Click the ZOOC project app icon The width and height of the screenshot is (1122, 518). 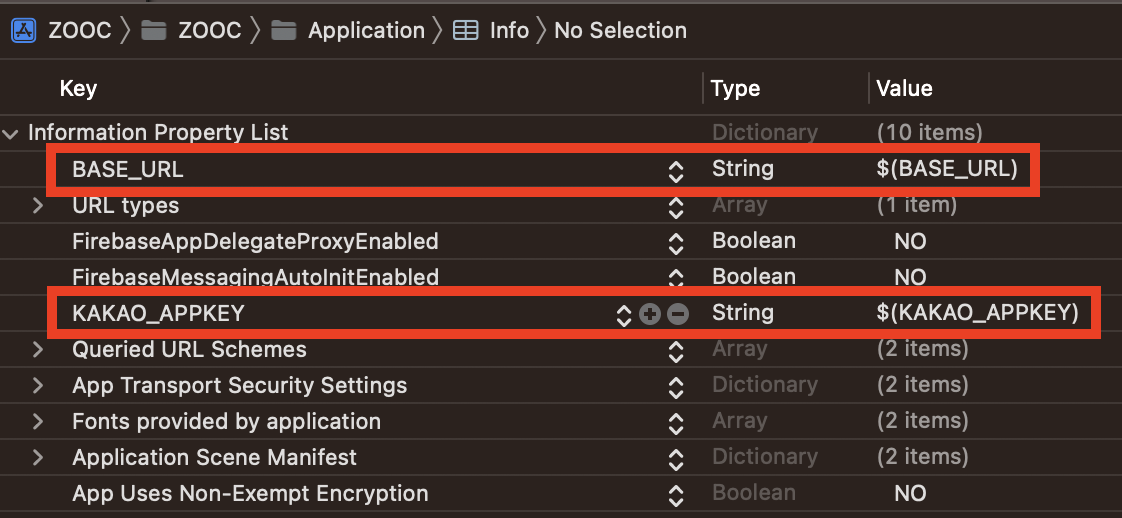click(x=24, y=30)
